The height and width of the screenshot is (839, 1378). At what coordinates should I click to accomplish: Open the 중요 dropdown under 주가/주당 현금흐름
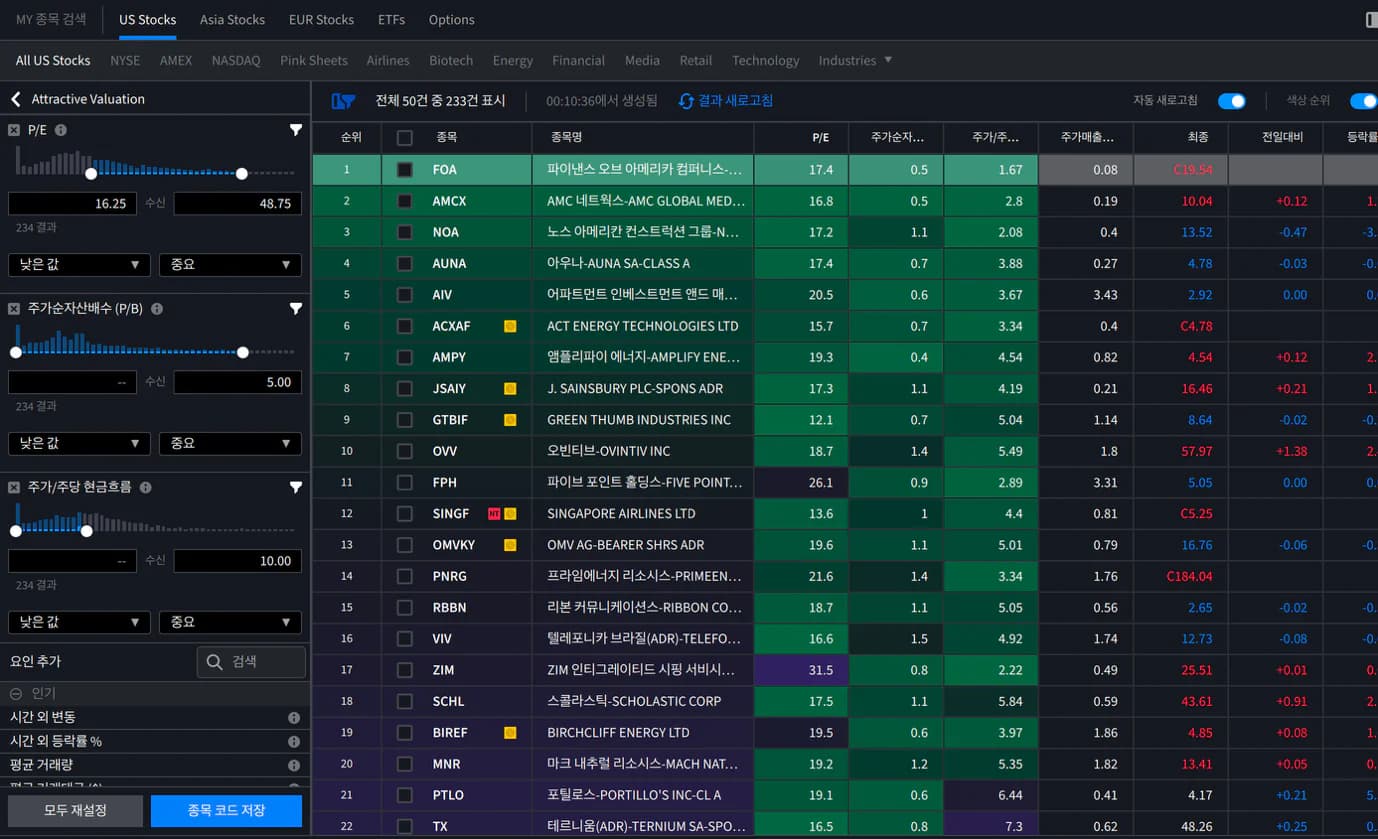(x=230, y=622)
